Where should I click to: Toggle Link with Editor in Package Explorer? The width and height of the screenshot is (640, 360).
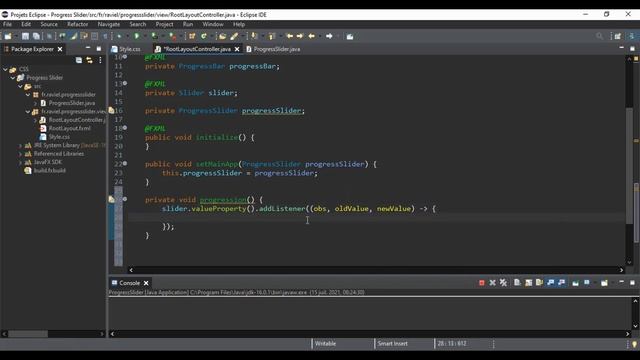tap(89, 60)
